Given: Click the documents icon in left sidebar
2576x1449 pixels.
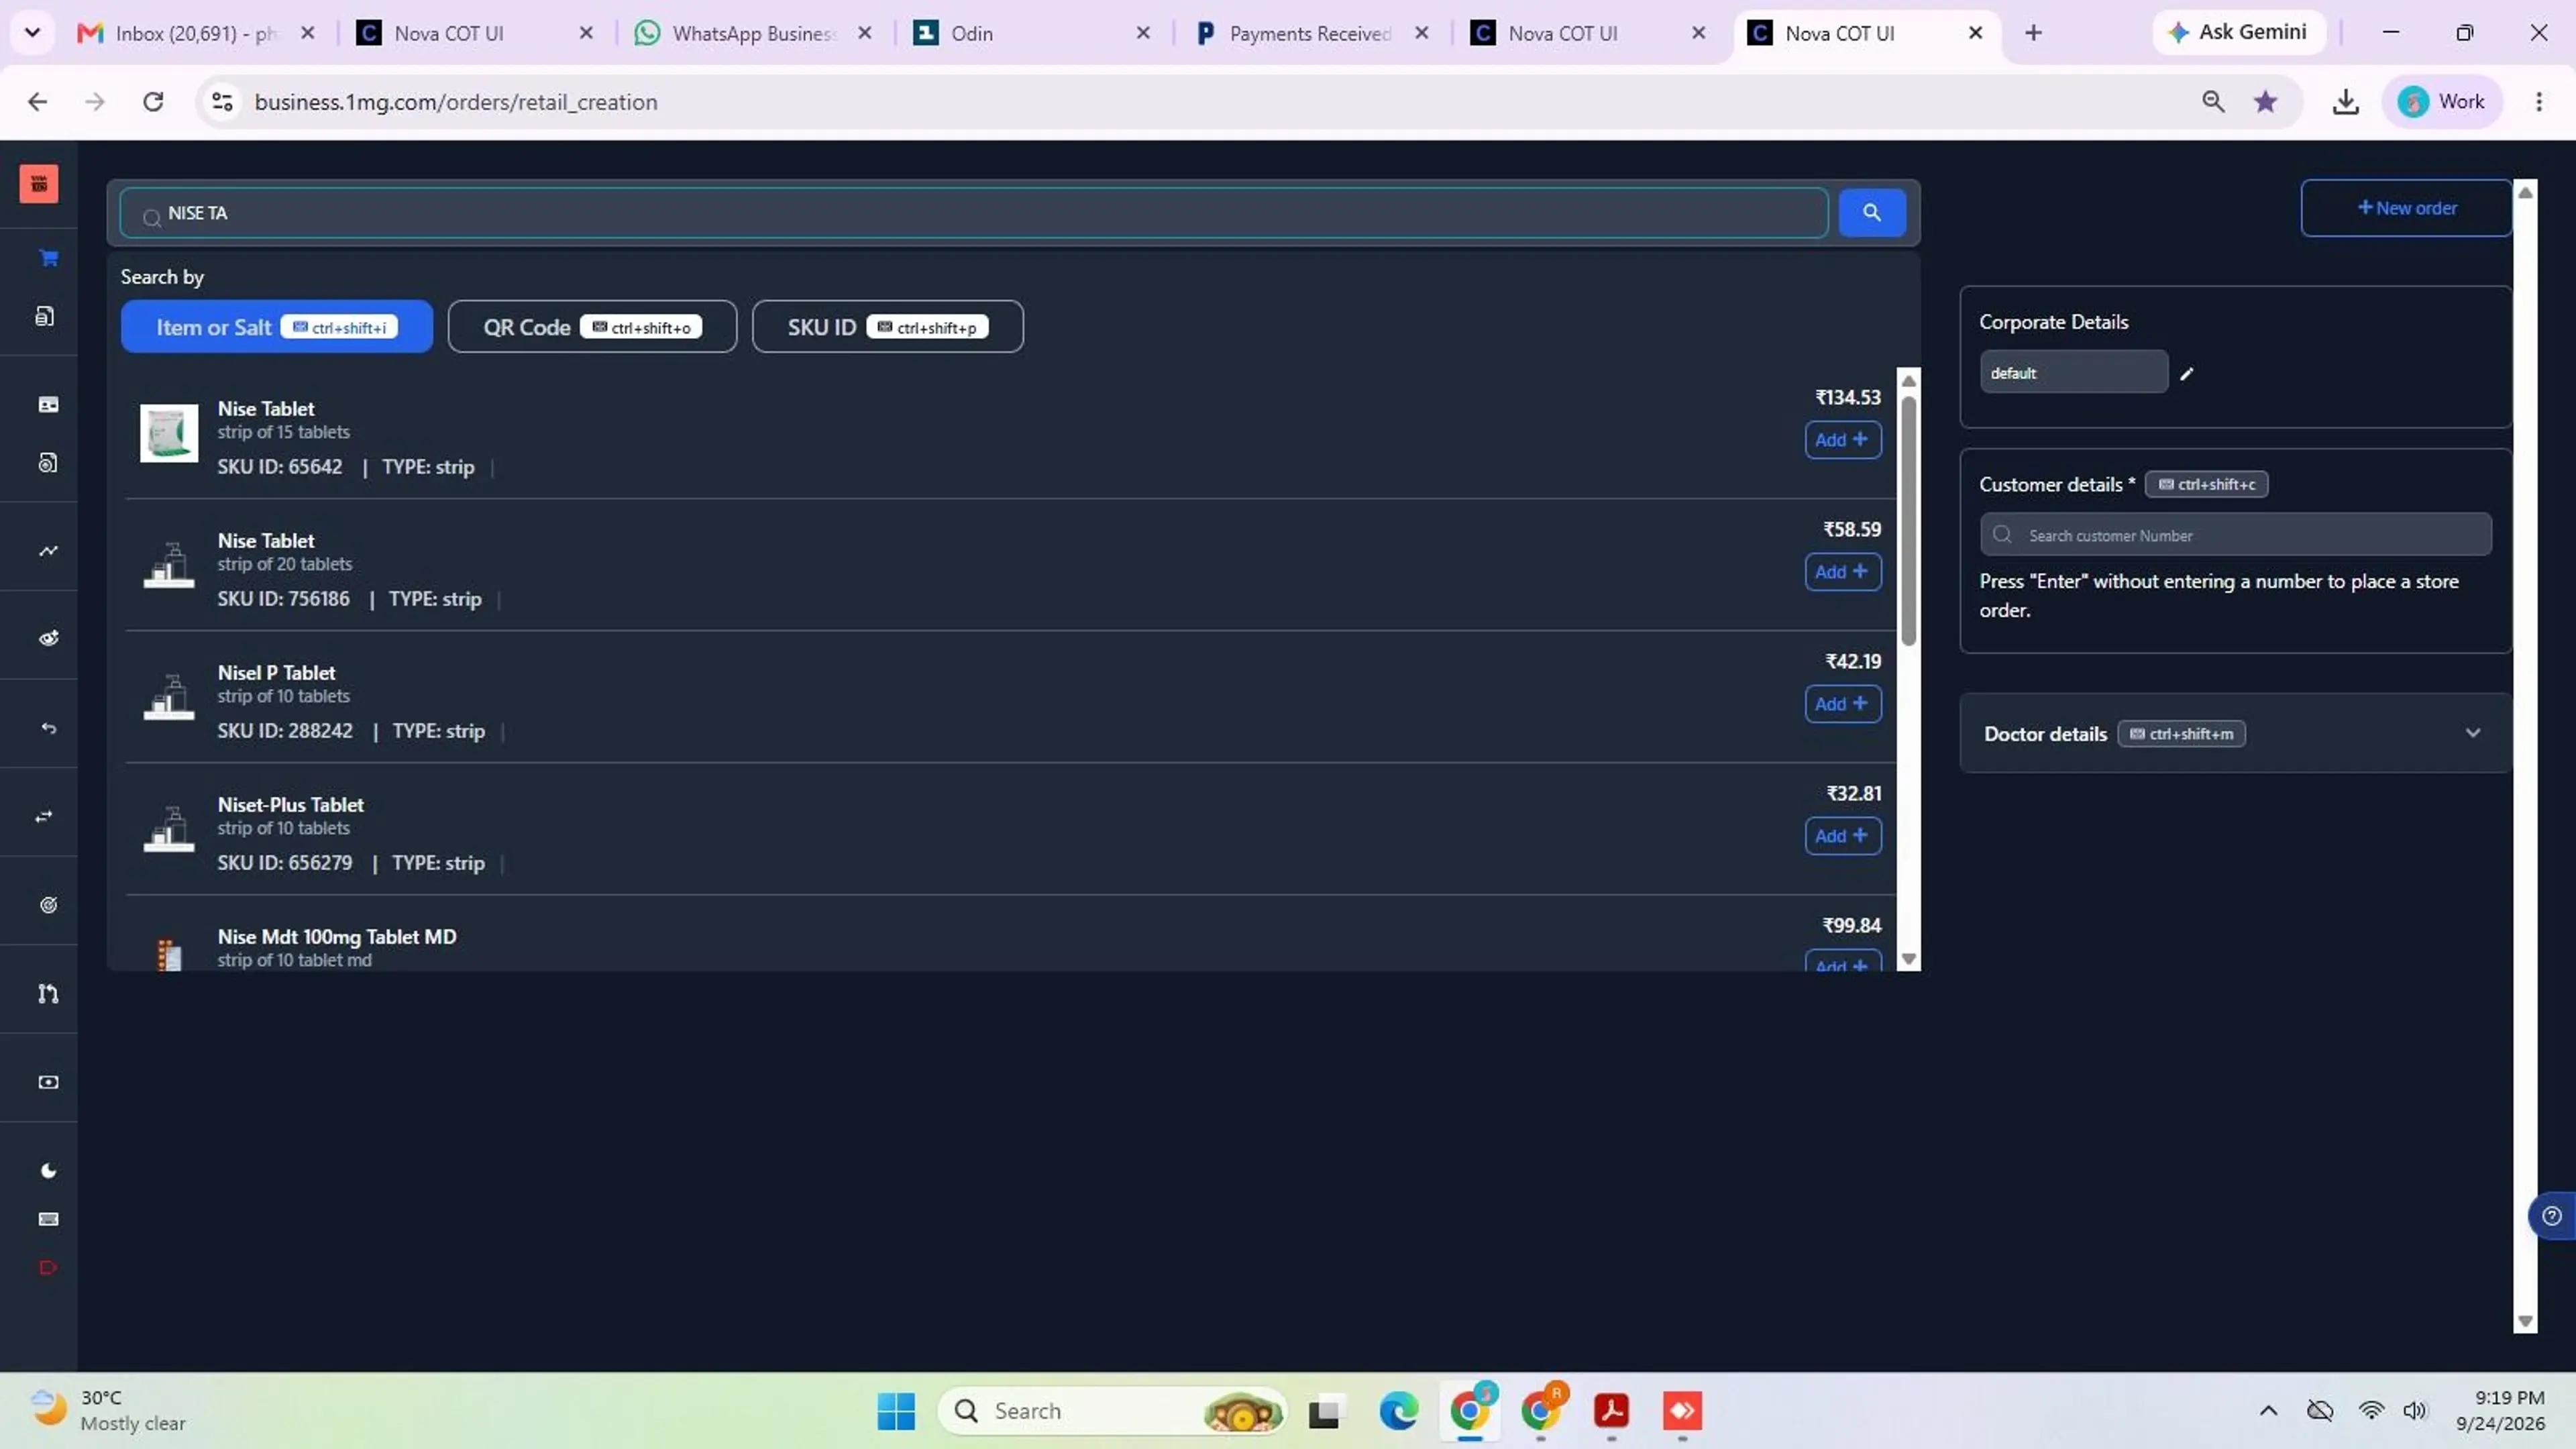Looking at the screenshot, I should click(x=45, y=316).
